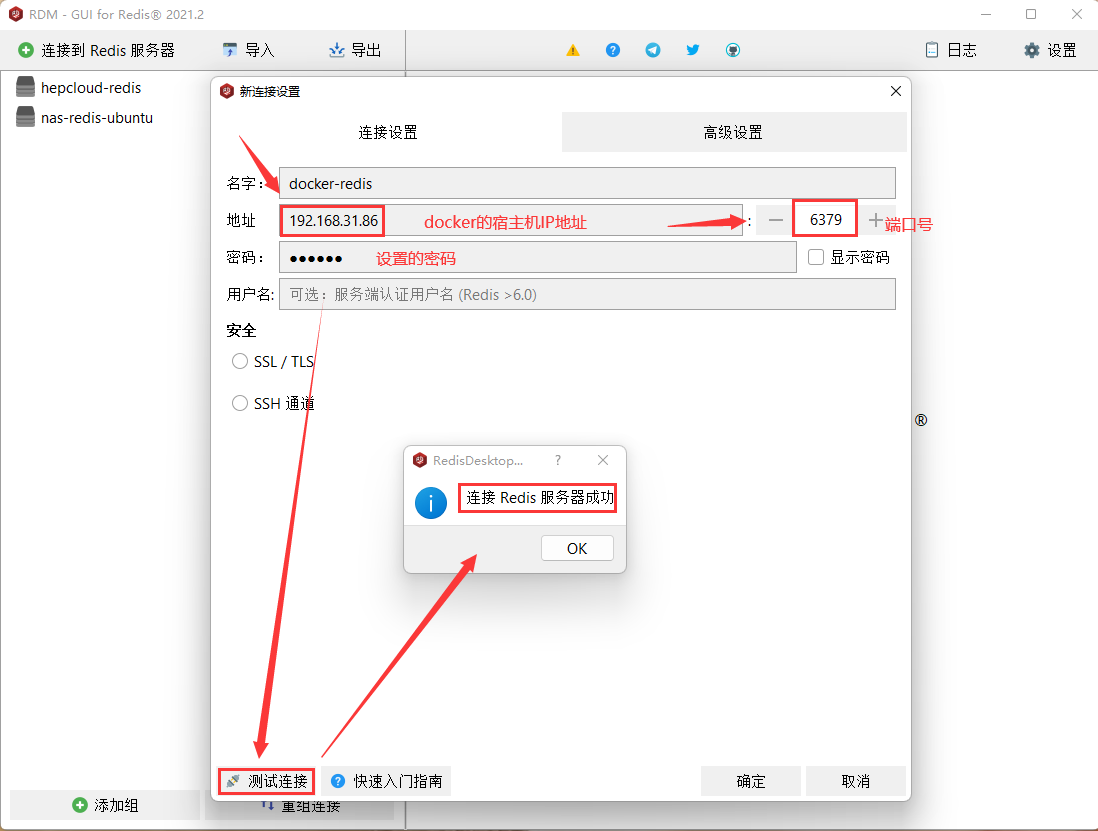Viewport: 1098px width, 831px height.
Task: Click the 密码 password field
Action: point(537,258)
